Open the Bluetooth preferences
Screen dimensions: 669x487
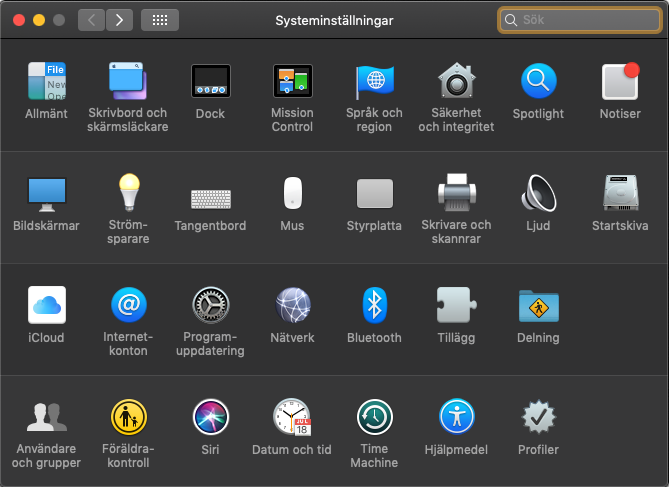374,305
